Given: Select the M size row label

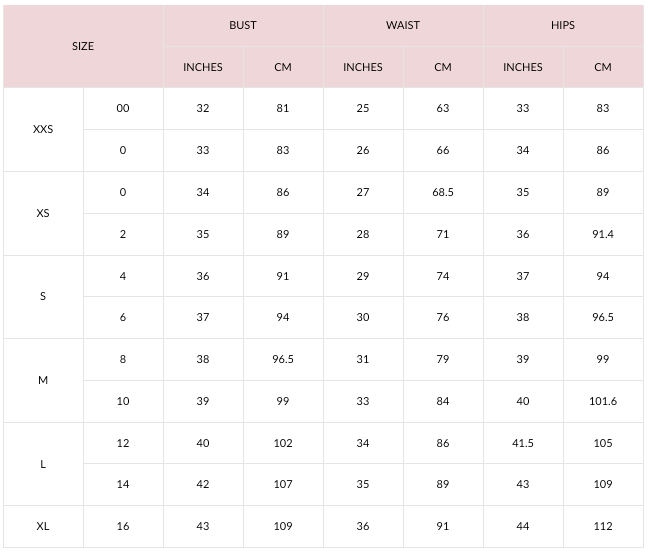Looking at the screenshot, I should tap(43, 380).
